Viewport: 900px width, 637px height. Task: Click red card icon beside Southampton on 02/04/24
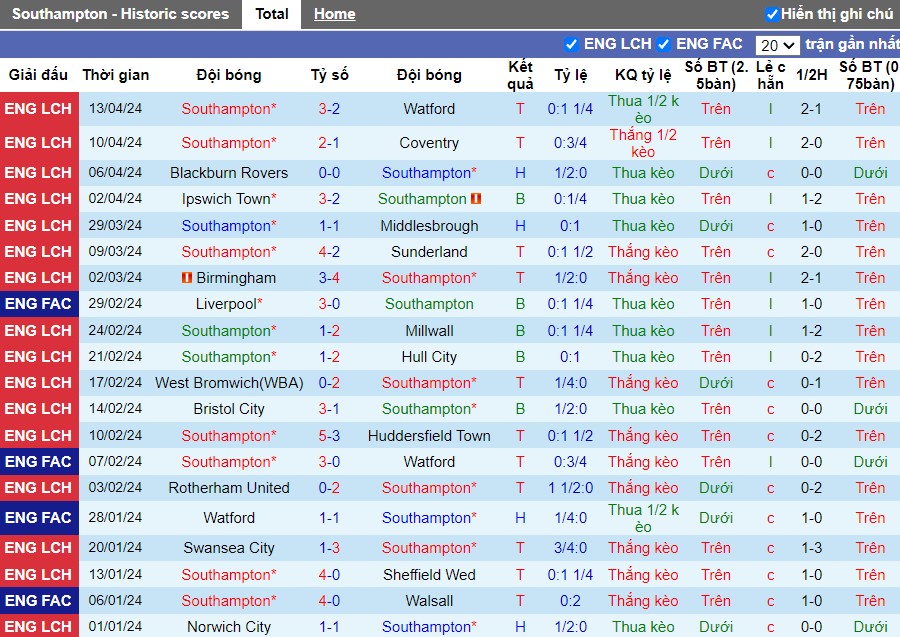476,199
